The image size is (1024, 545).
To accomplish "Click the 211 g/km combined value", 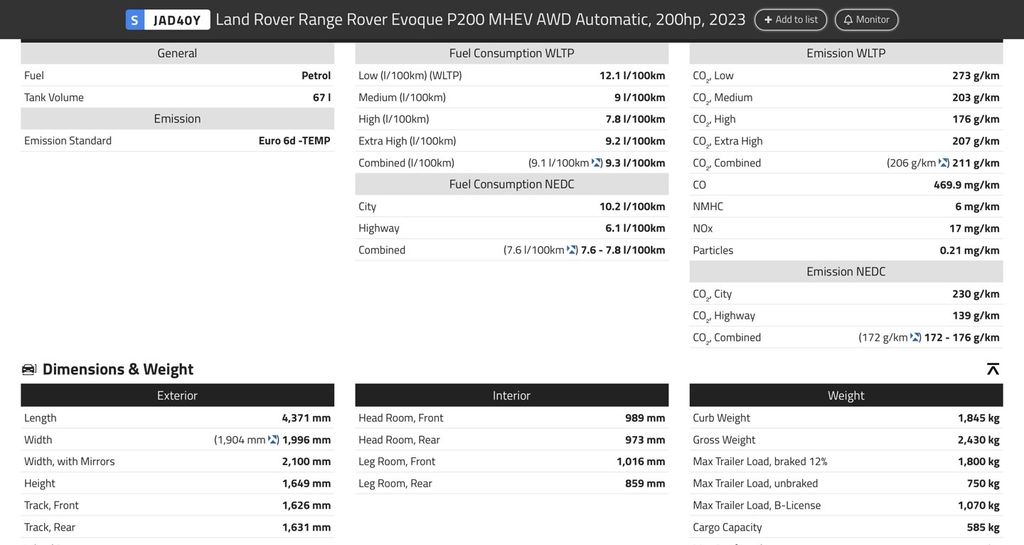I will 976,163.
